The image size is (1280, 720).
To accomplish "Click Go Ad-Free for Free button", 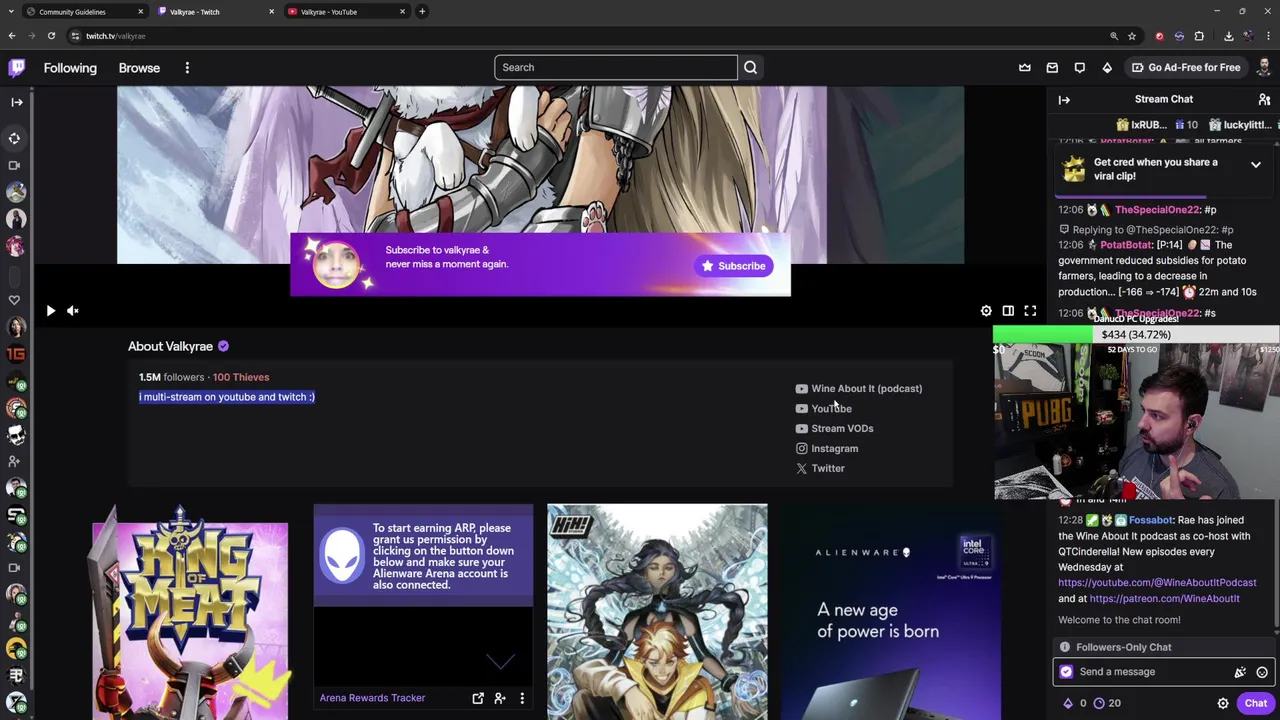I will click(x=1186, y=67).
